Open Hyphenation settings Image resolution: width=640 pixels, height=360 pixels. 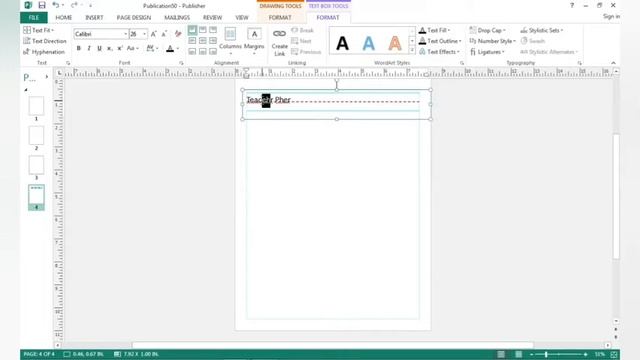(44, 52)
